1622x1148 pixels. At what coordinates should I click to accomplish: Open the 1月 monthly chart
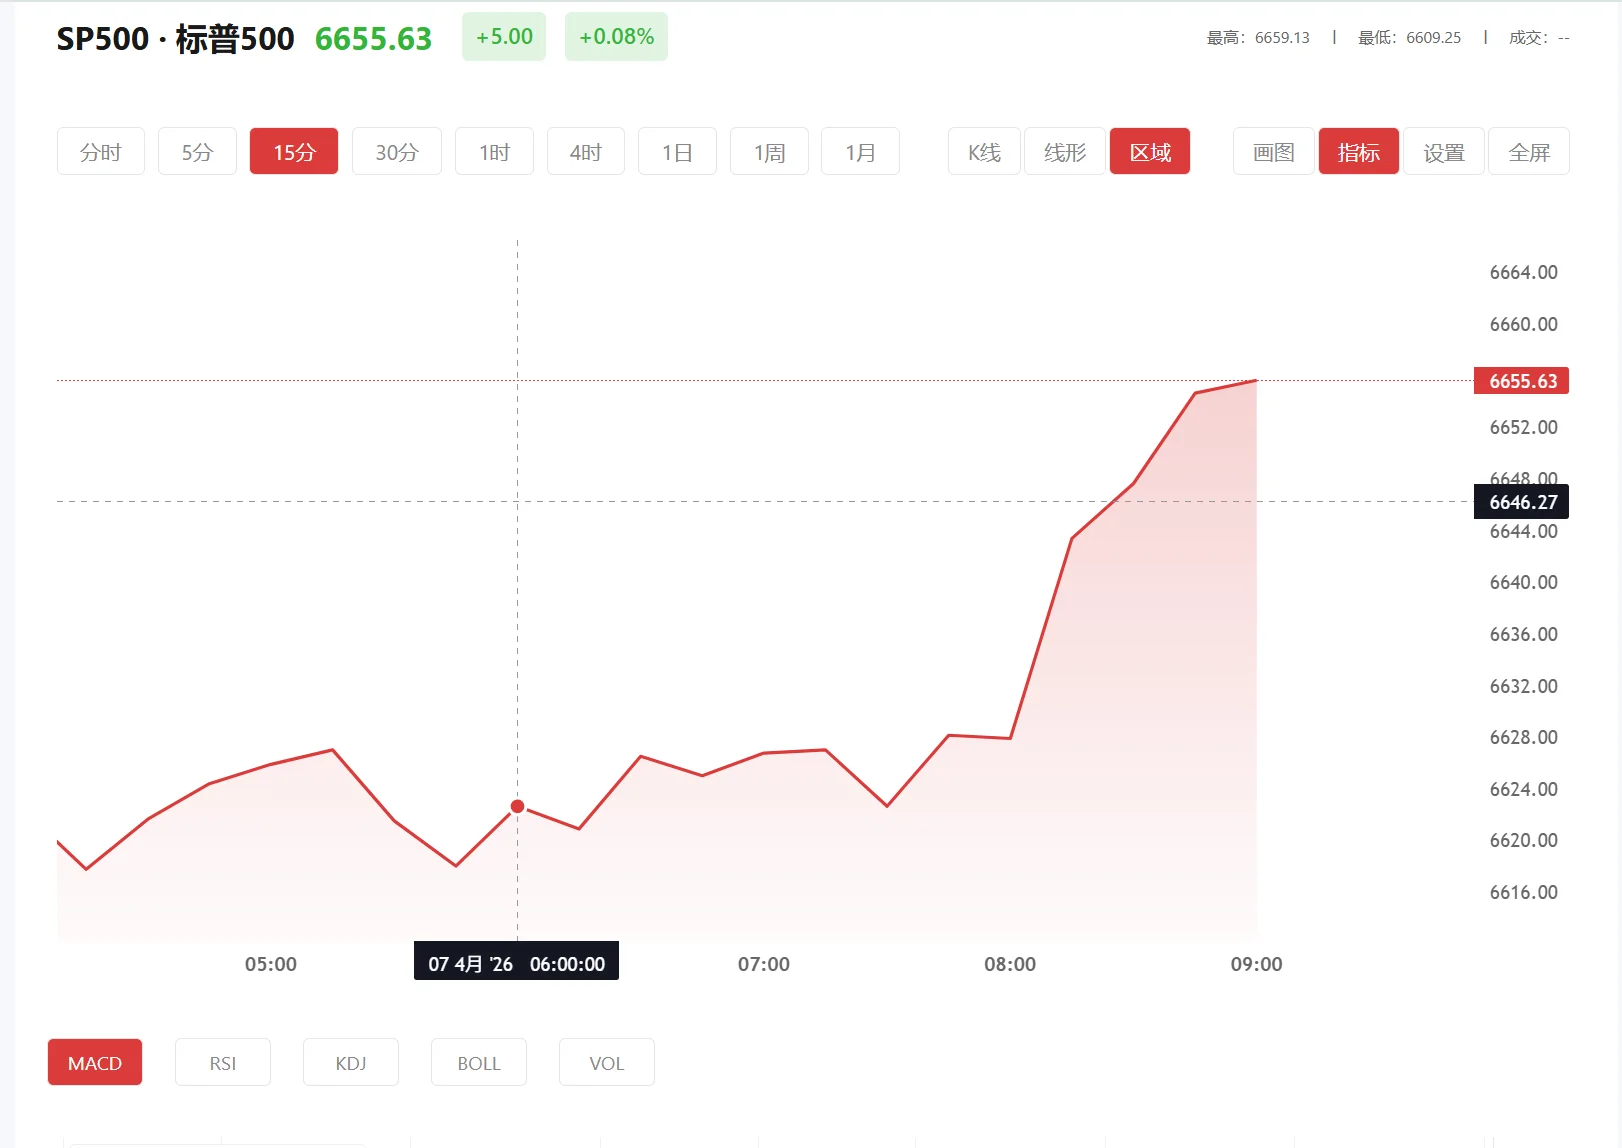[x=860, y=152]
